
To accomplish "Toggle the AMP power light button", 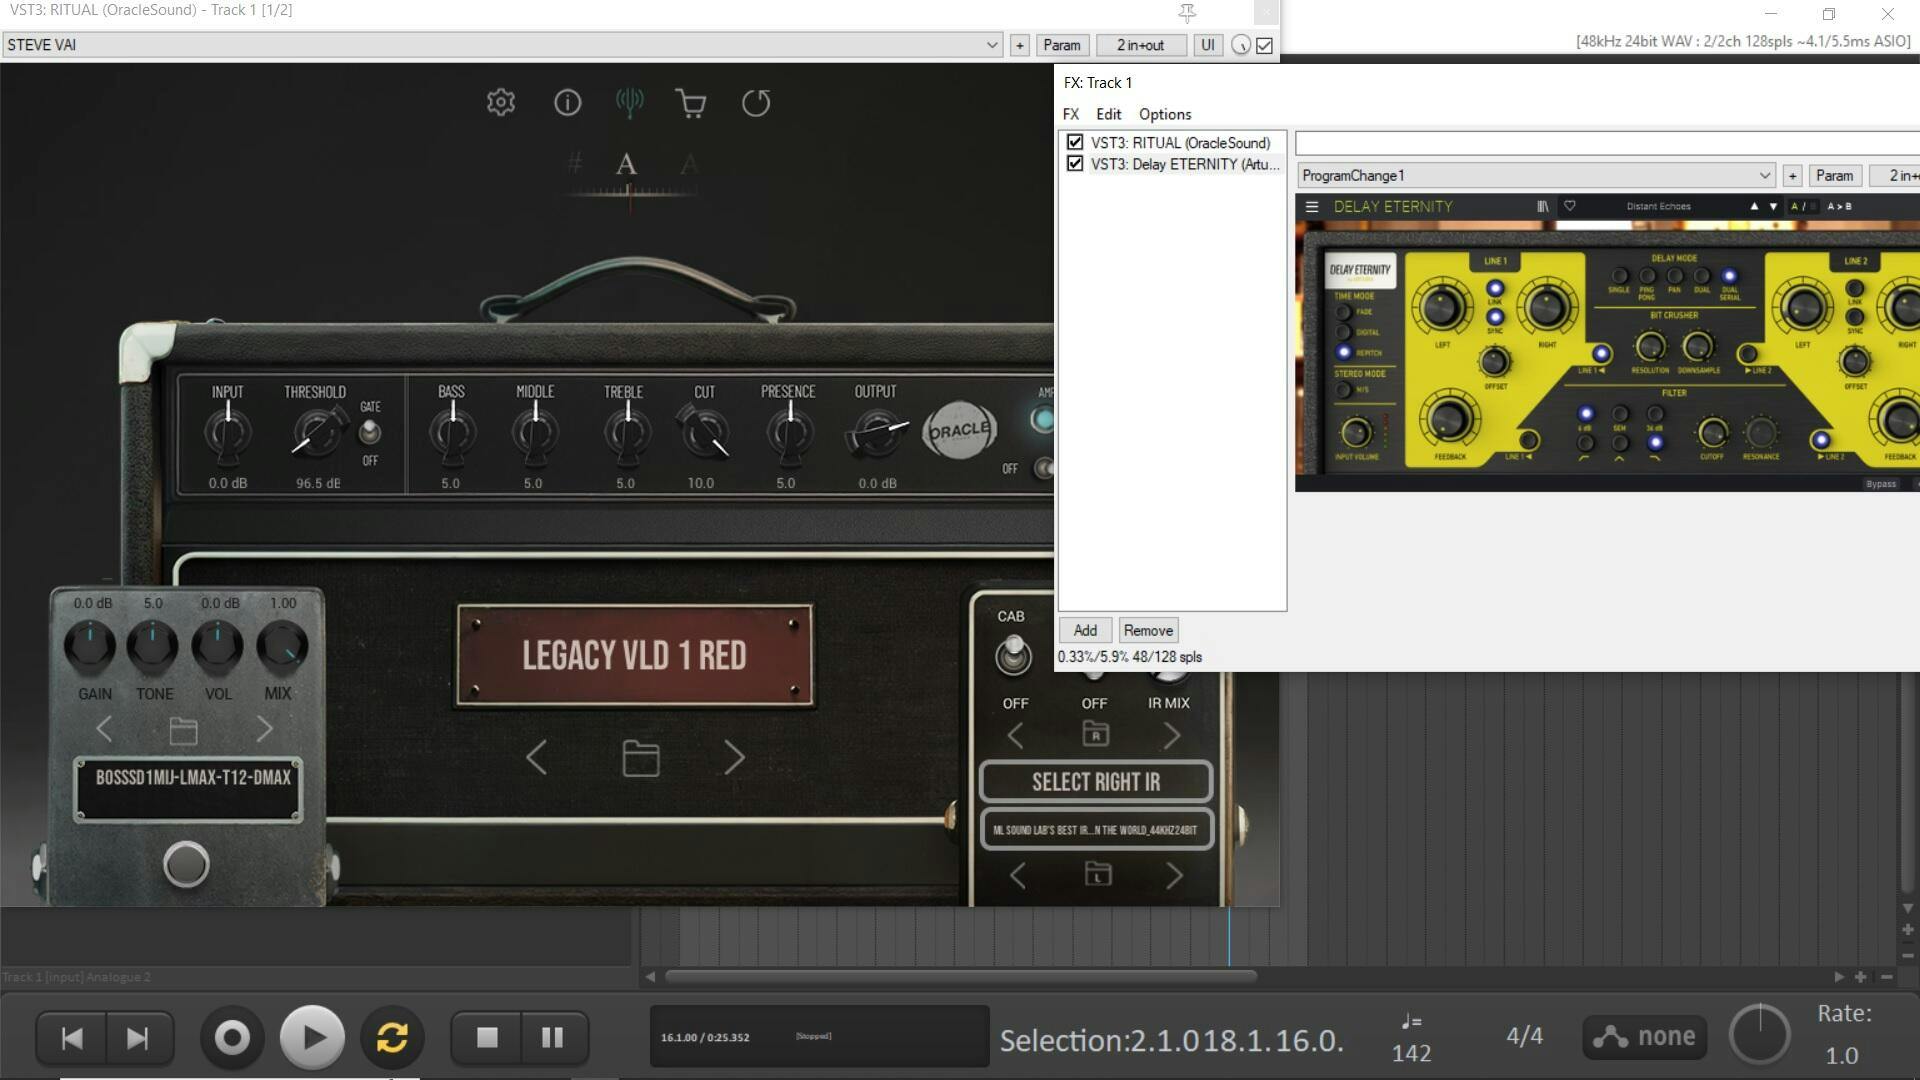I will click(1042, 420).
